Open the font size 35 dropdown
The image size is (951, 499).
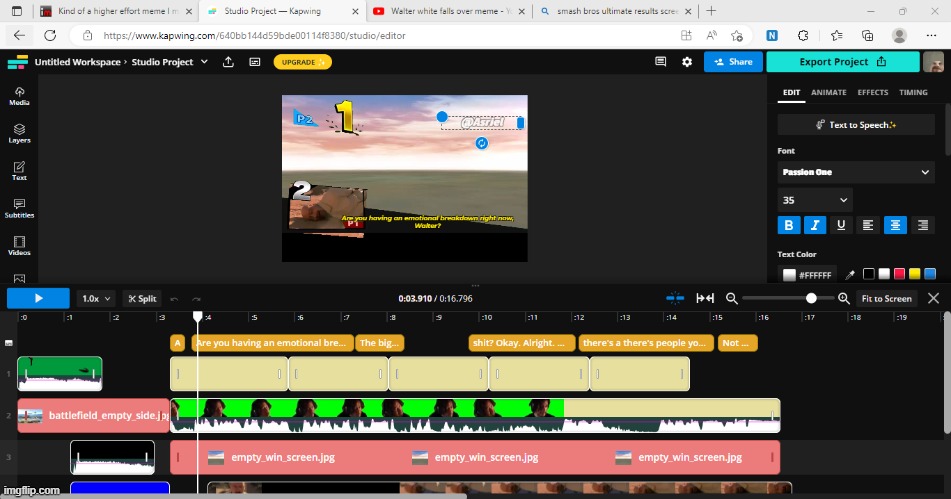point(815,200)
